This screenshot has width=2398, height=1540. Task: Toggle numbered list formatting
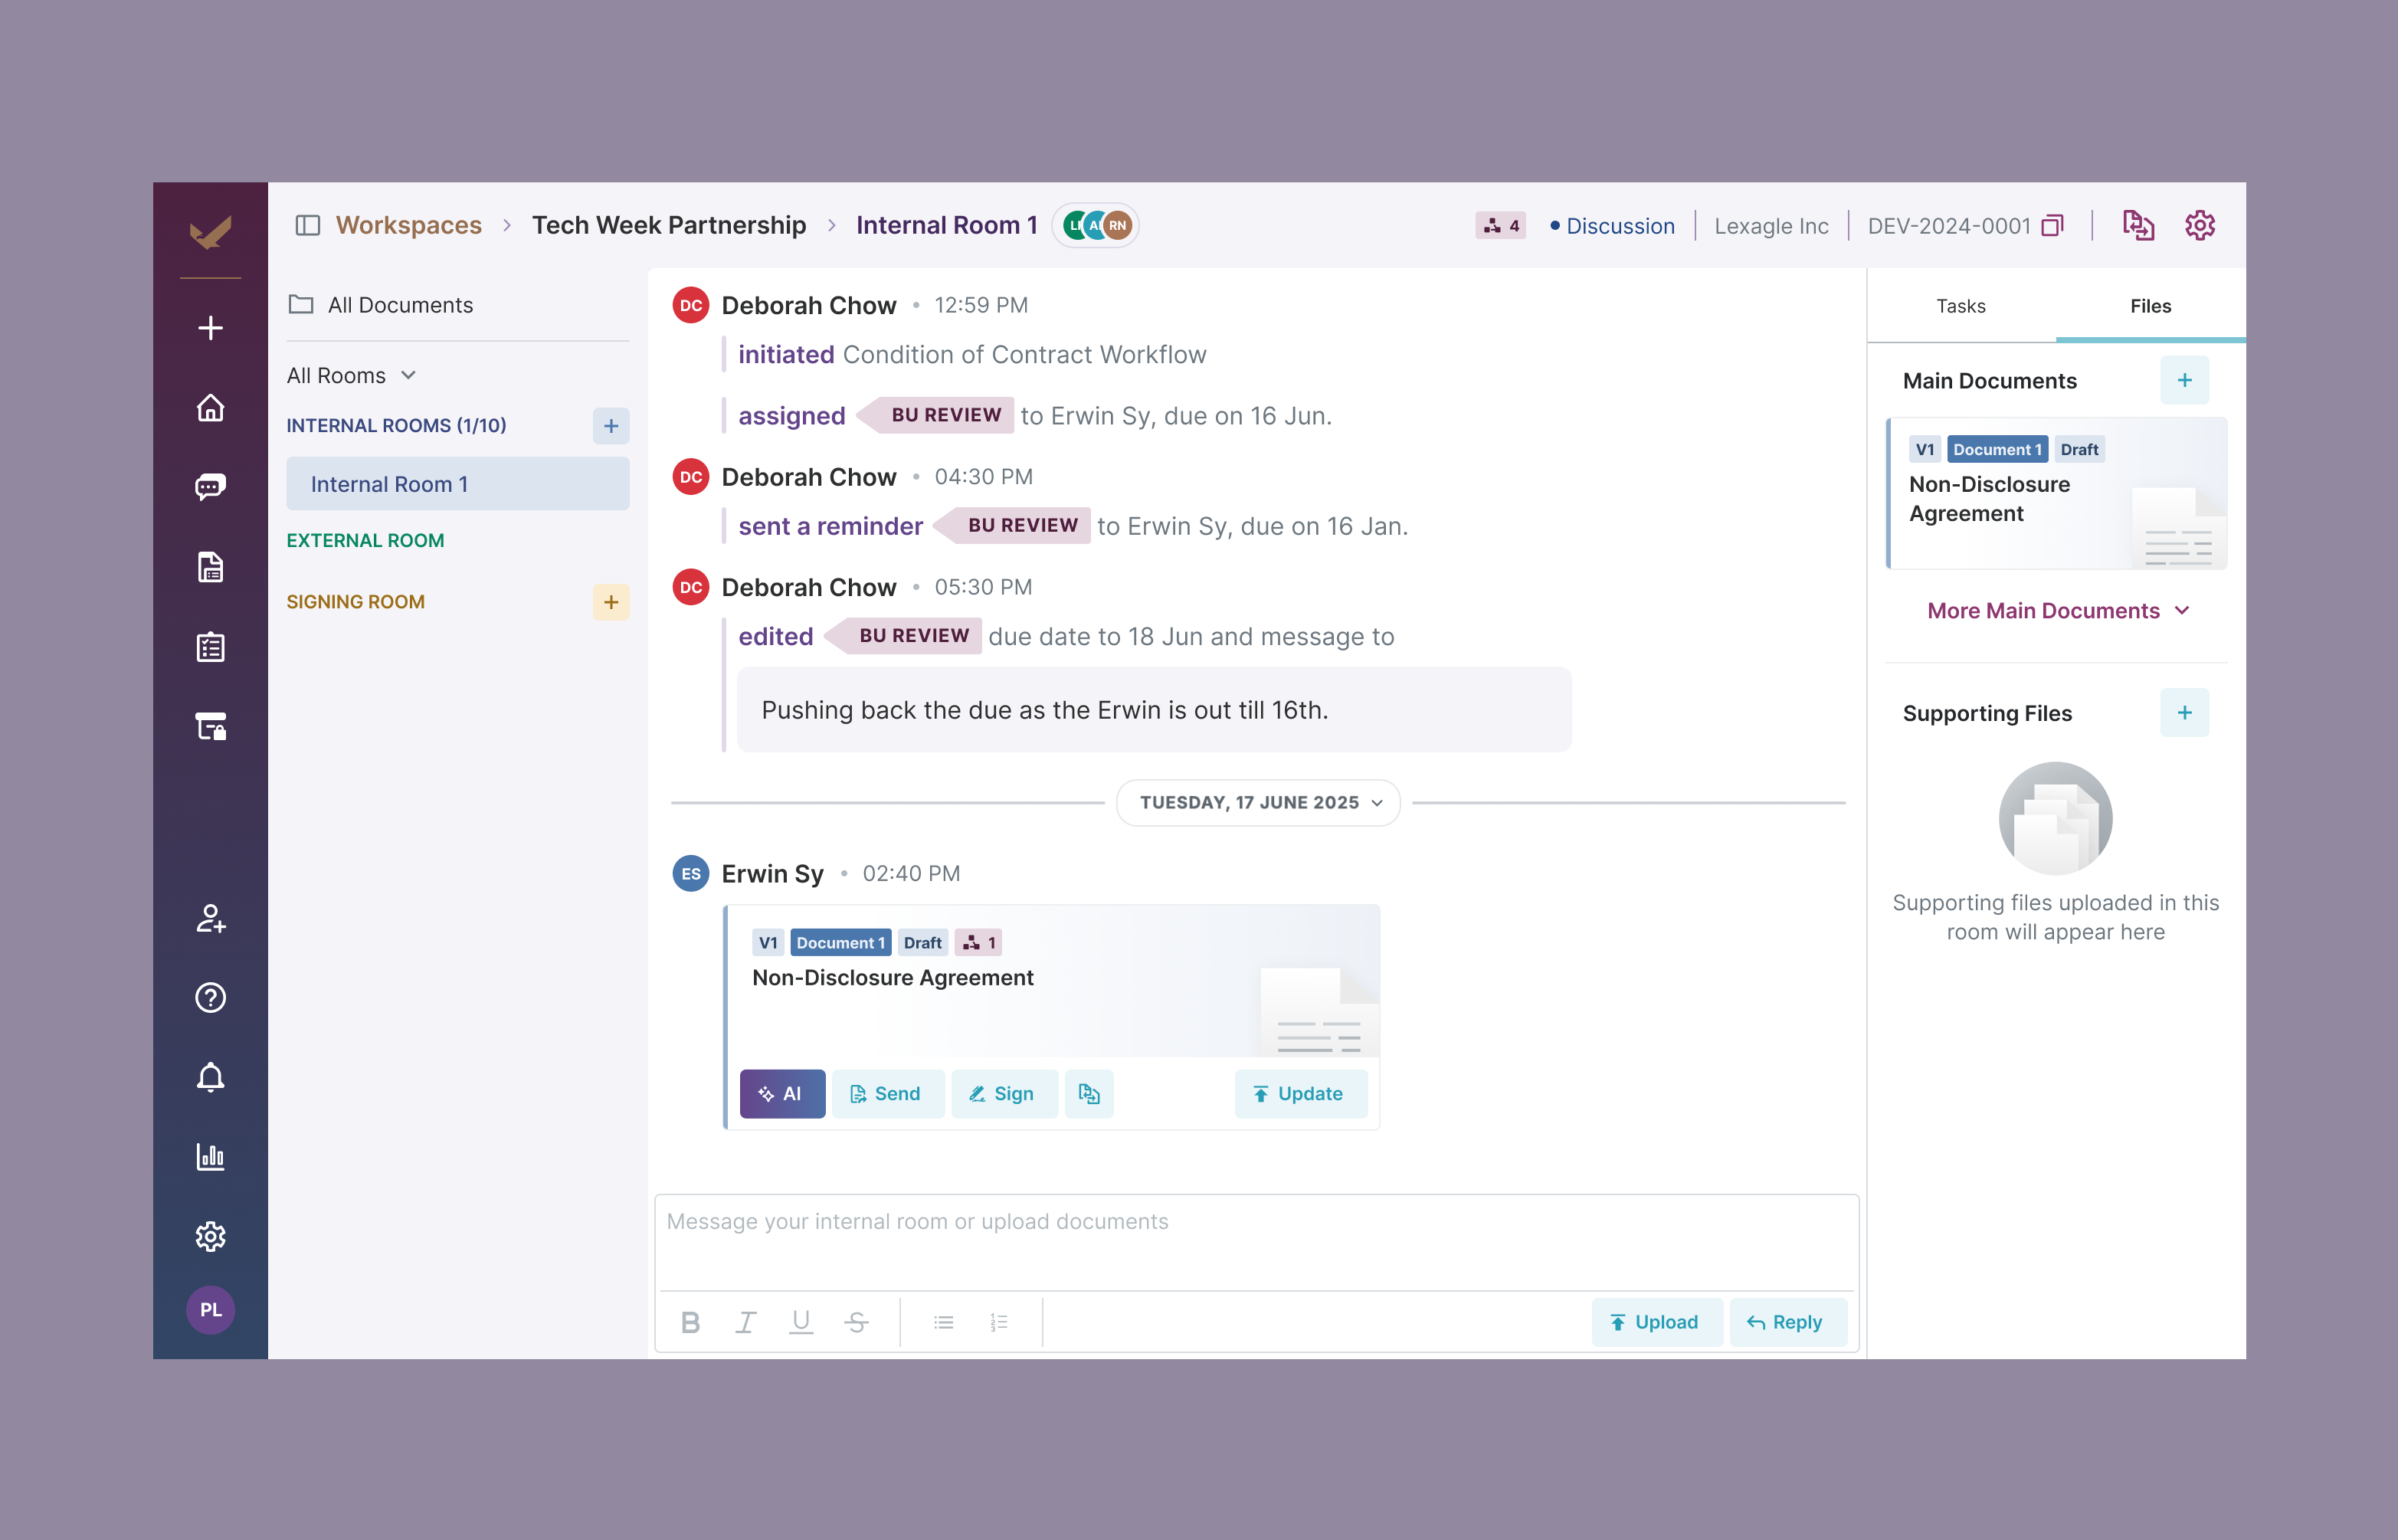pos(998,1322)
